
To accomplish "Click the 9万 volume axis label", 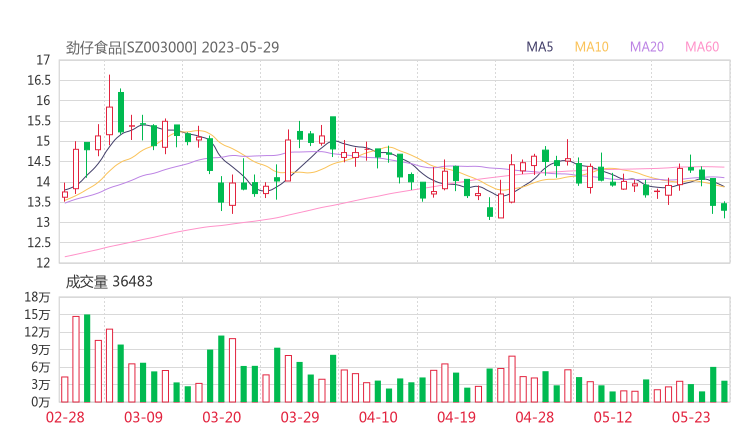I will point(41,349).
